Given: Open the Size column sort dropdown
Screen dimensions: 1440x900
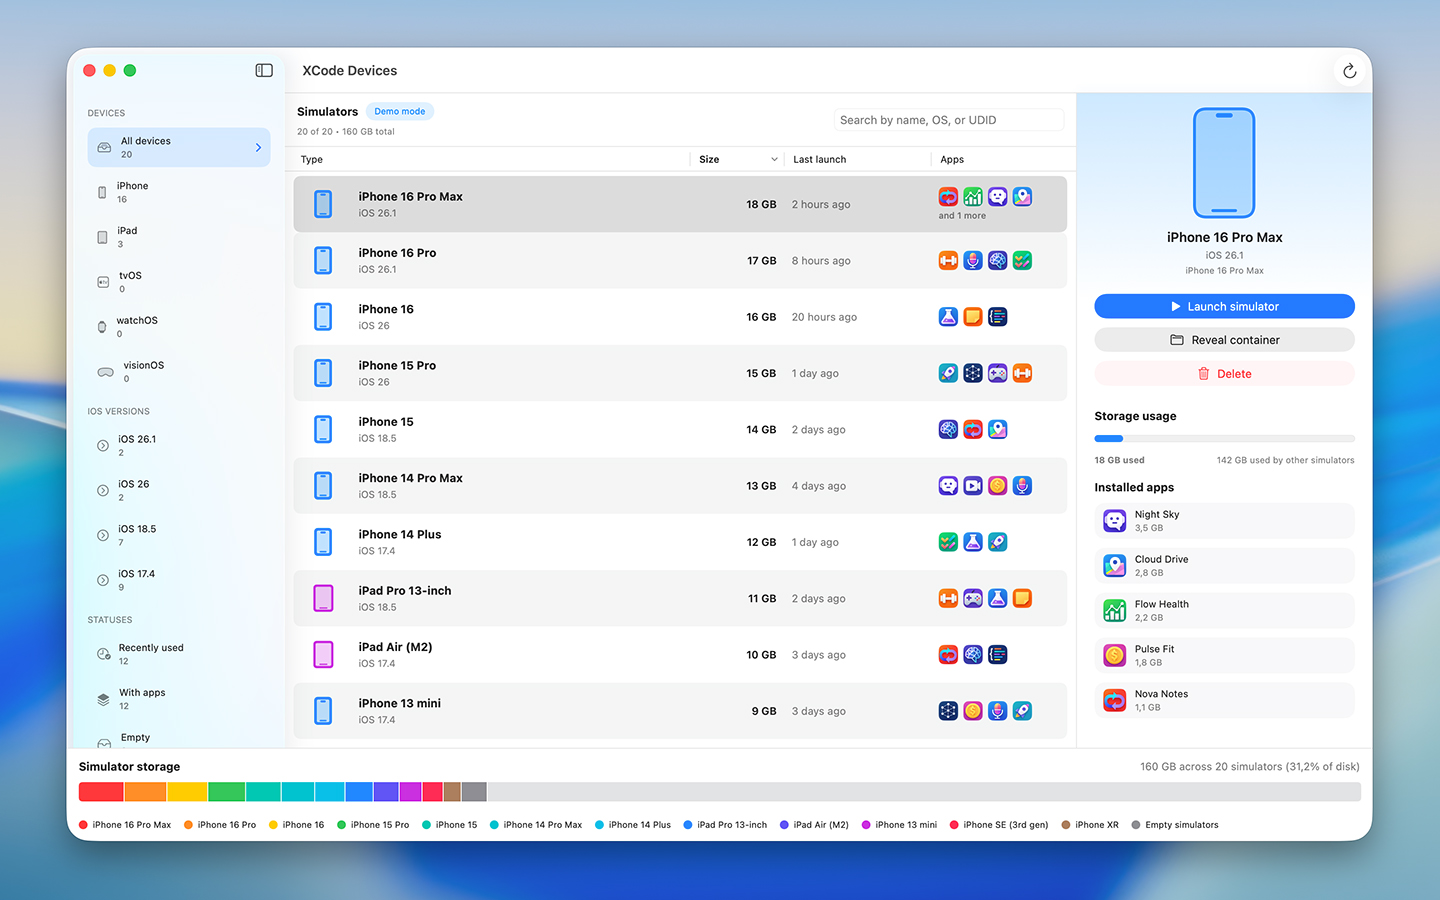Looking at the screenshot, I should tap(773, 159).
